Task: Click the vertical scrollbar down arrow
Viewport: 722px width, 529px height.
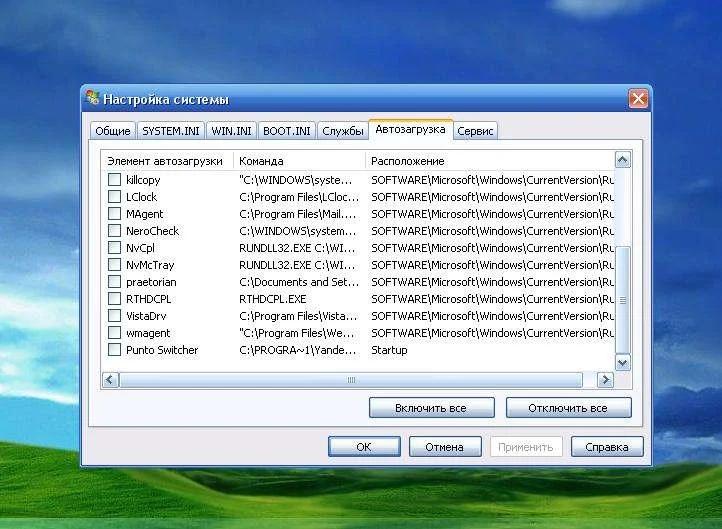Action: [x=623, y=363]
